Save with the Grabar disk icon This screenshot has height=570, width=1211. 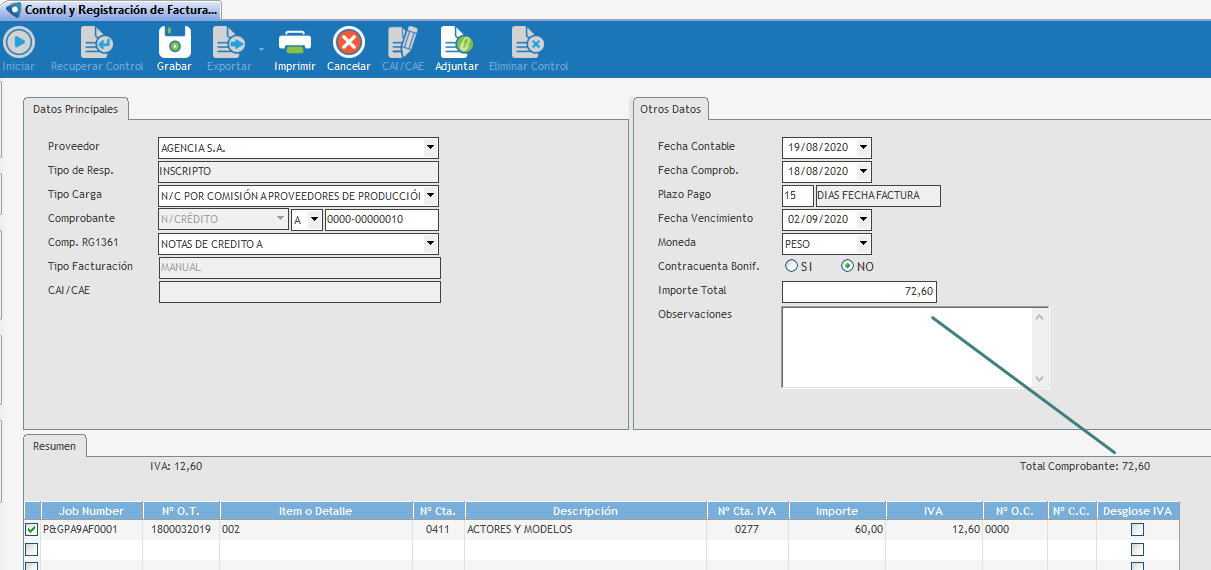click(x=174, y=42)
